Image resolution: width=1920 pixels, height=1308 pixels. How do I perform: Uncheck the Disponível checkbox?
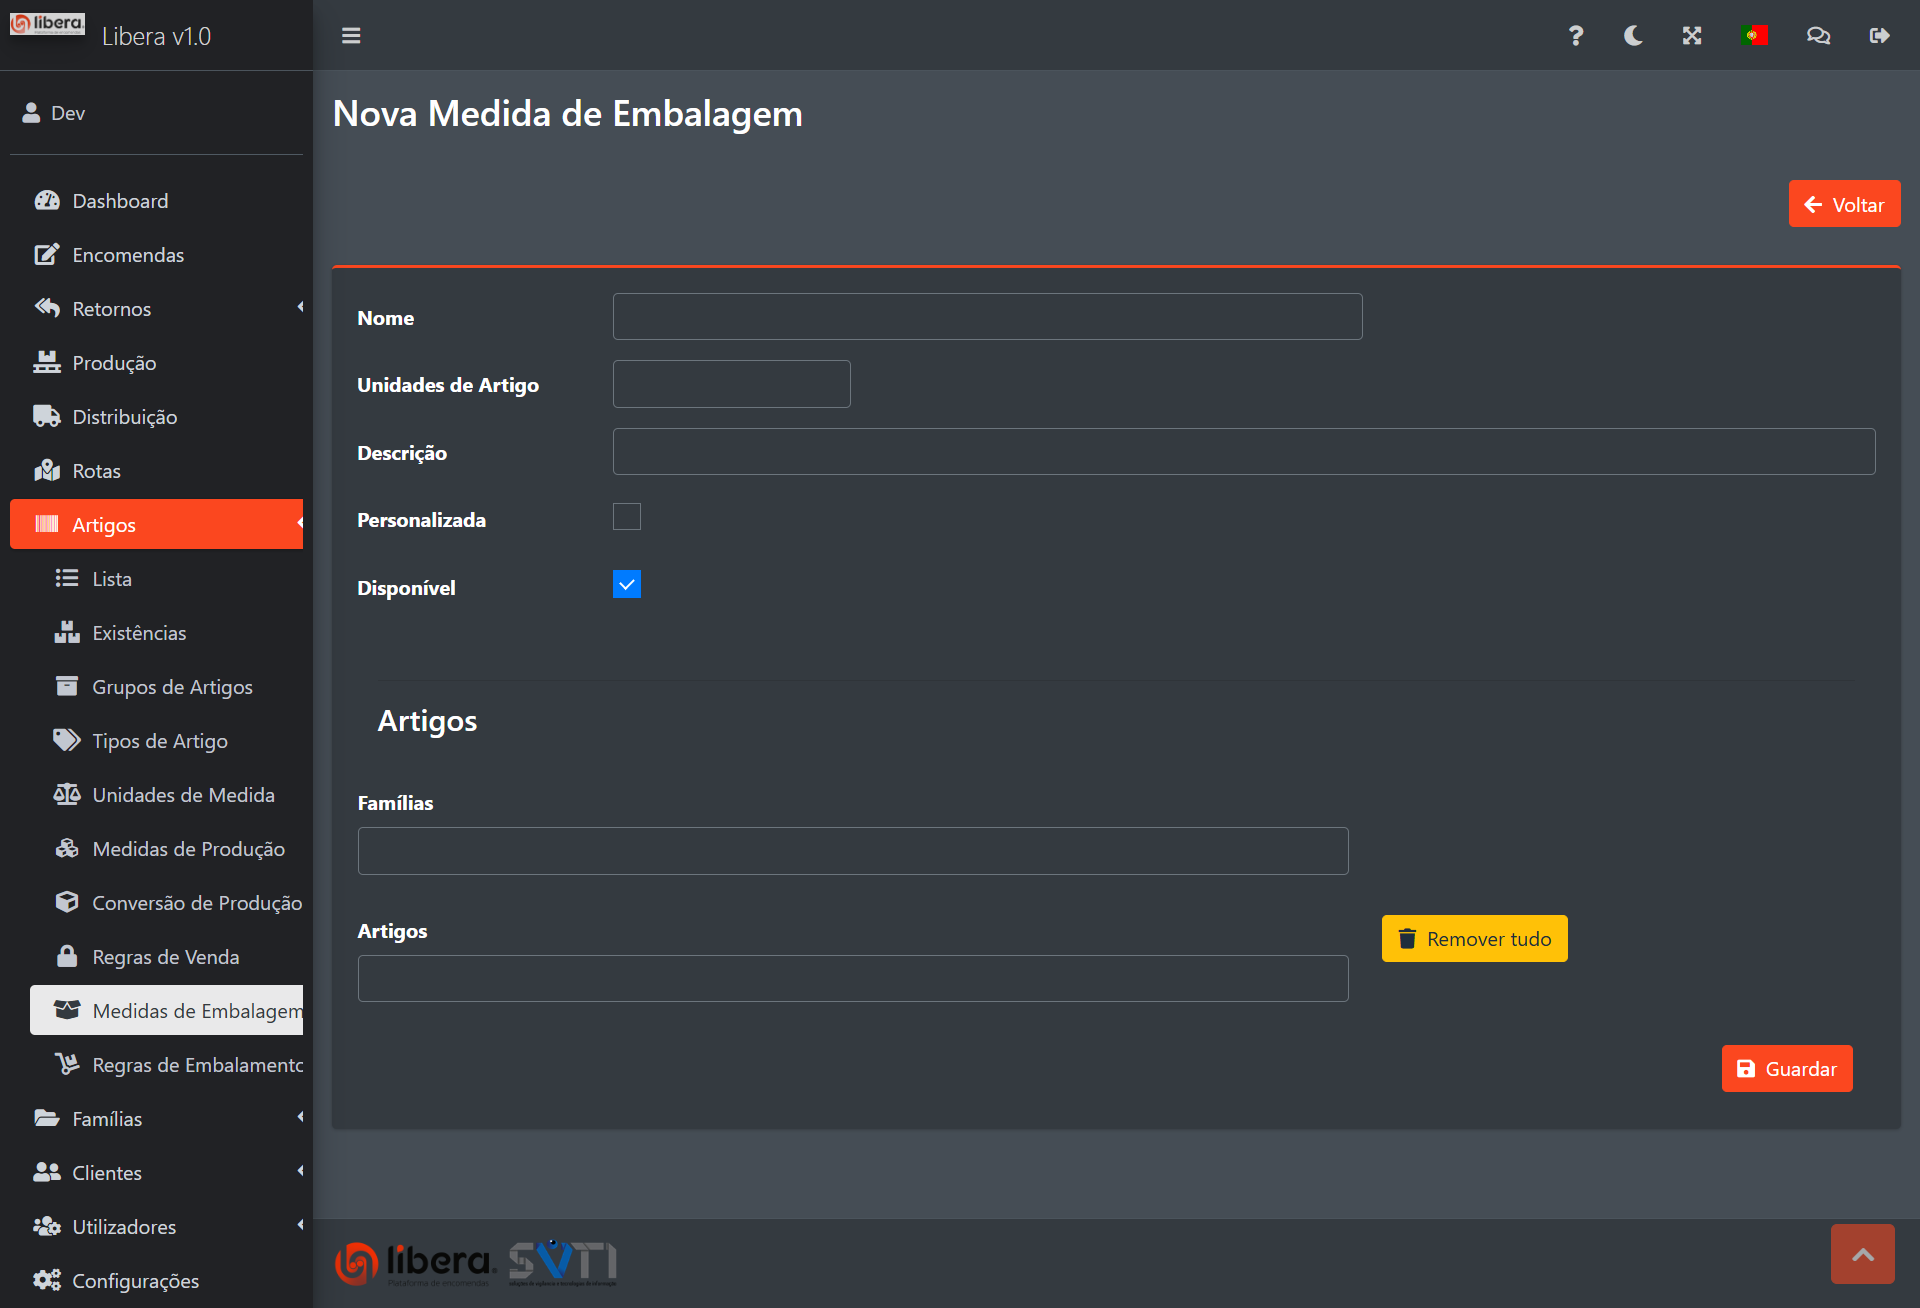coord(627,585)
